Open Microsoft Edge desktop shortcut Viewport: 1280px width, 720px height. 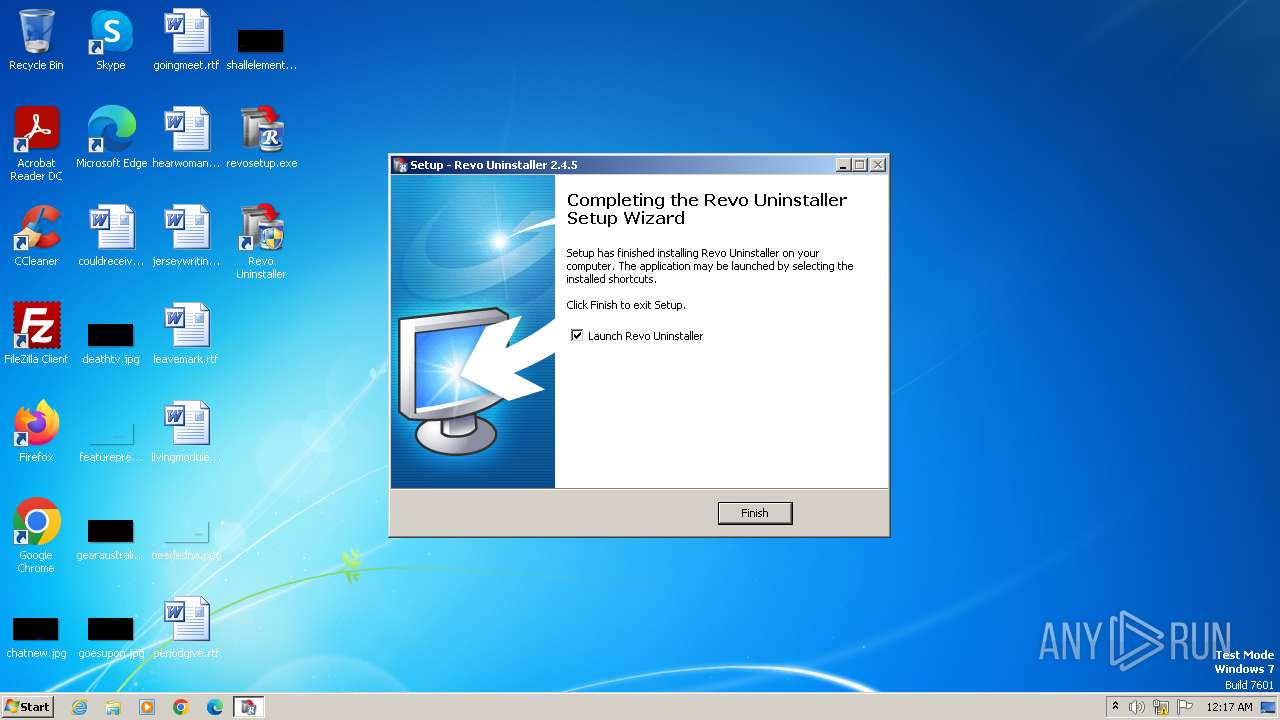[111, 138]
